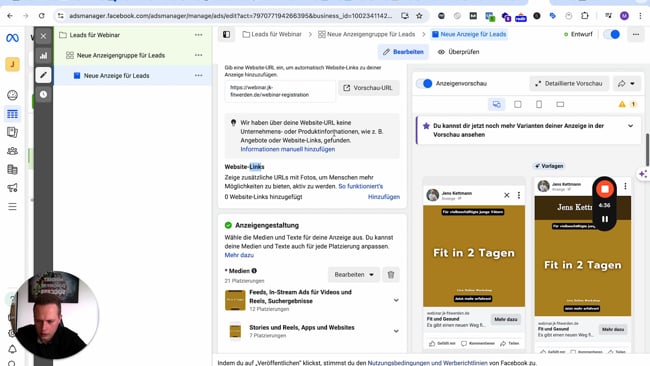Open Nutzungsbedingungen und Werberichtlinien link
The width and height of the screenshot is (650, 366).
pyautogui.click(x=427, y=363)
